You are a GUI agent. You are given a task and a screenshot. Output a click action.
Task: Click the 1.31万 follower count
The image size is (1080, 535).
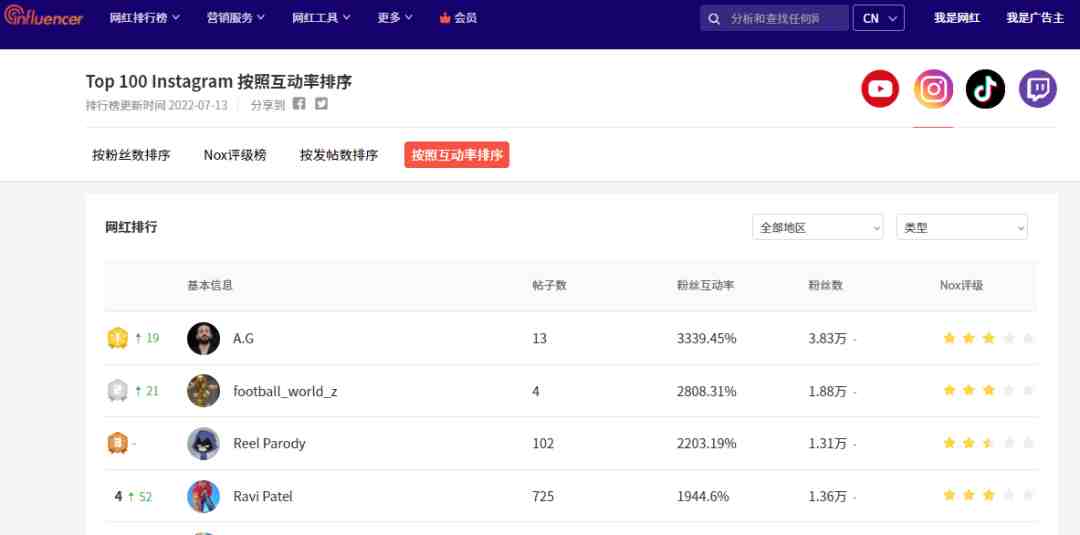point(827,443)
